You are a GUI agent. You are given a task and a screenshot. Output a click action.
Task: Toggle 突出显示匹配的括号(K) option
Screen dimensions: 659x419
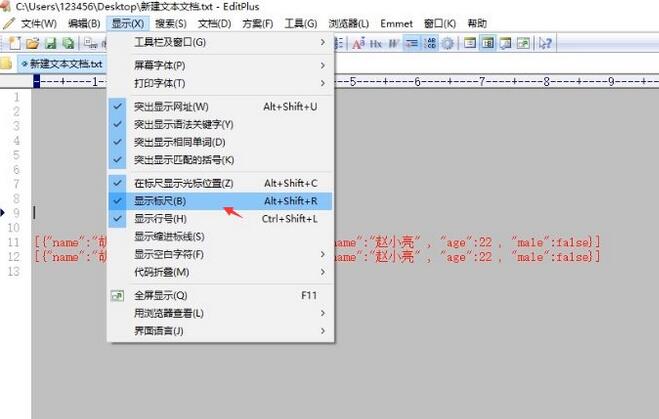coord(221,160)
